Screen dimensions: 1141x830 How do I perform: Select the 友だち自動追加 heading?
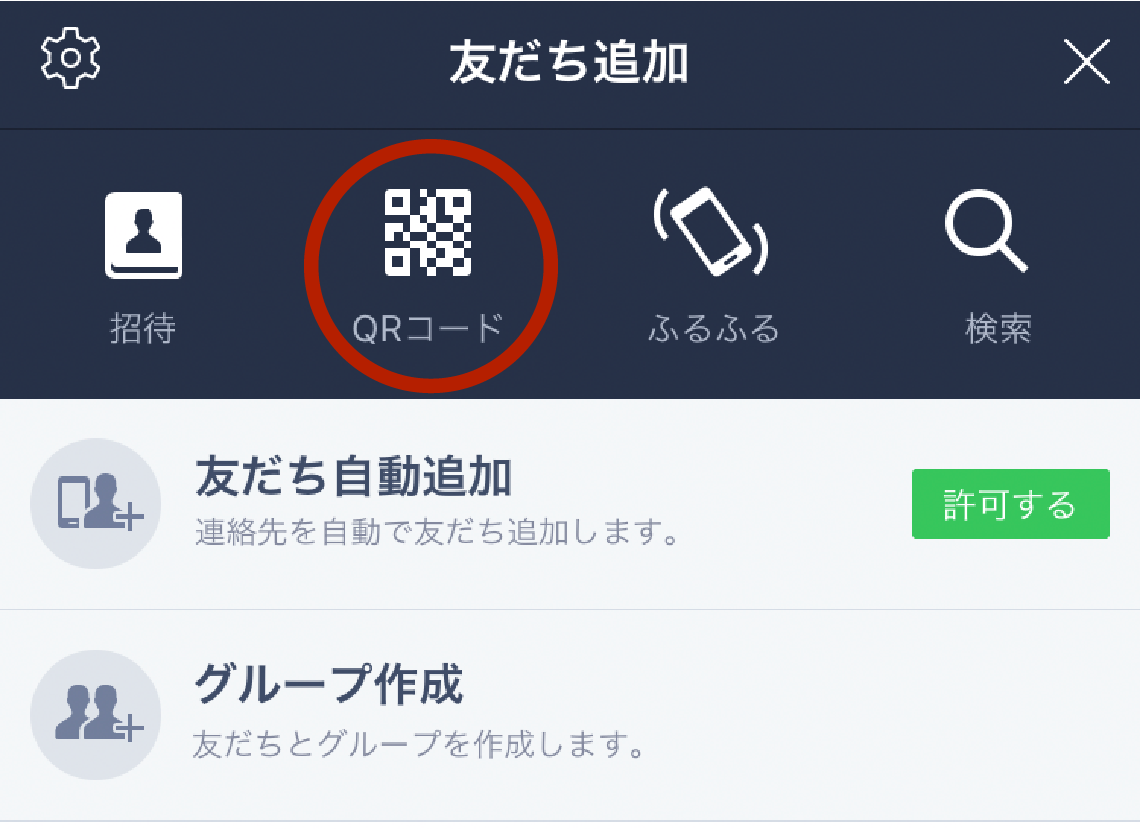[354, 477]
